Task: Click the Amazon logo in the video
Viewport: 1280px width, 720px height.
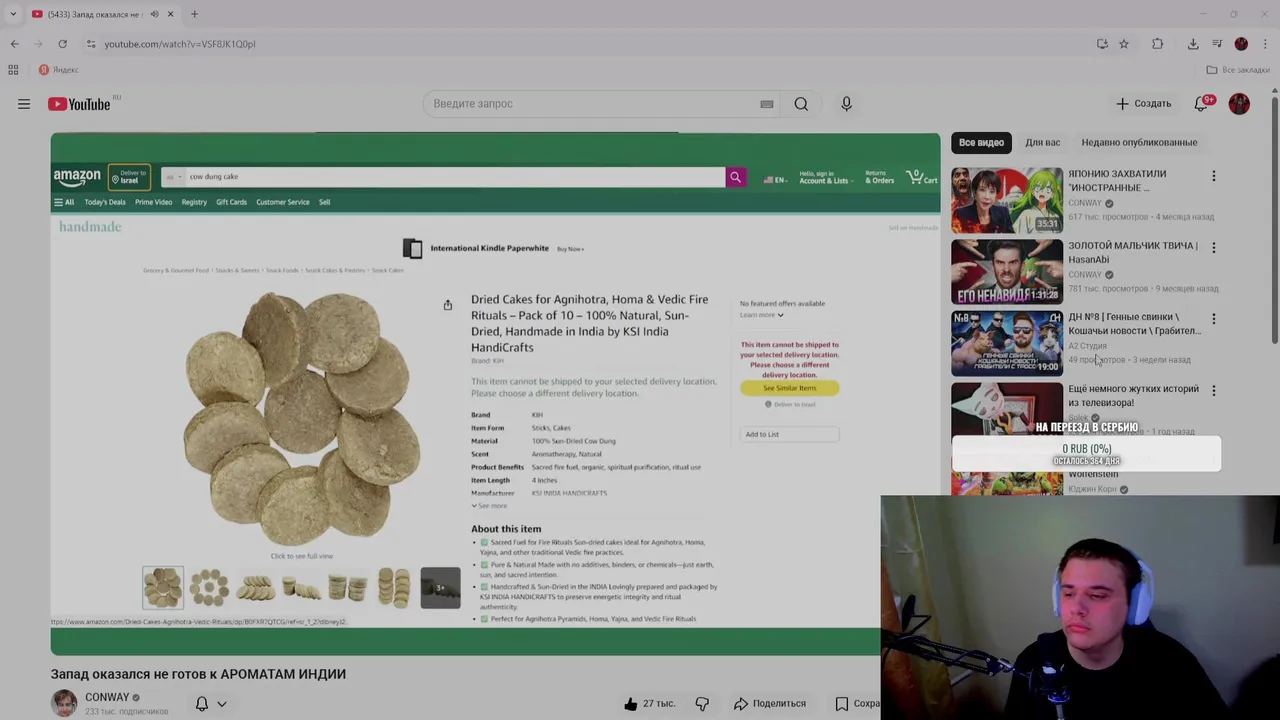Action: coord(77,177)
